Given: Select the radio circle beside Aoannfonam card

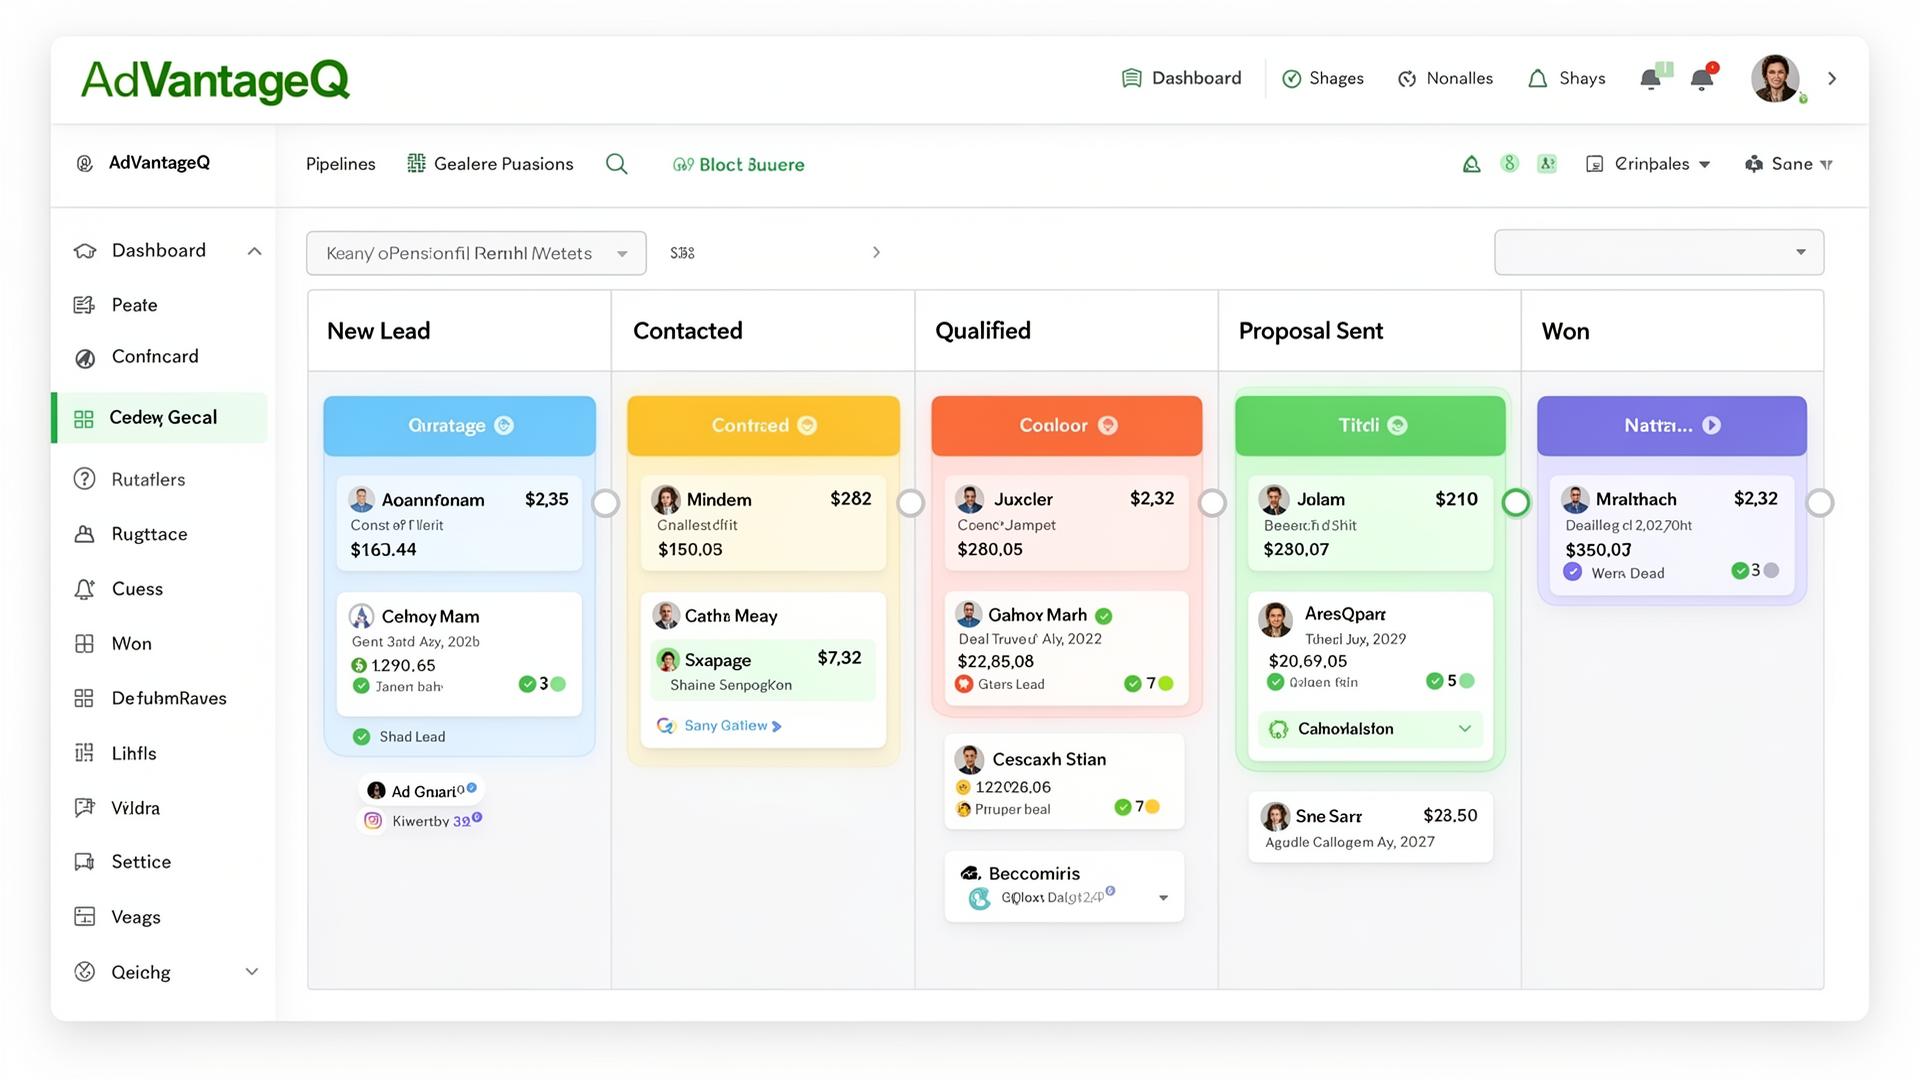Looking at the screenshot, I should [x=606, y=503].
